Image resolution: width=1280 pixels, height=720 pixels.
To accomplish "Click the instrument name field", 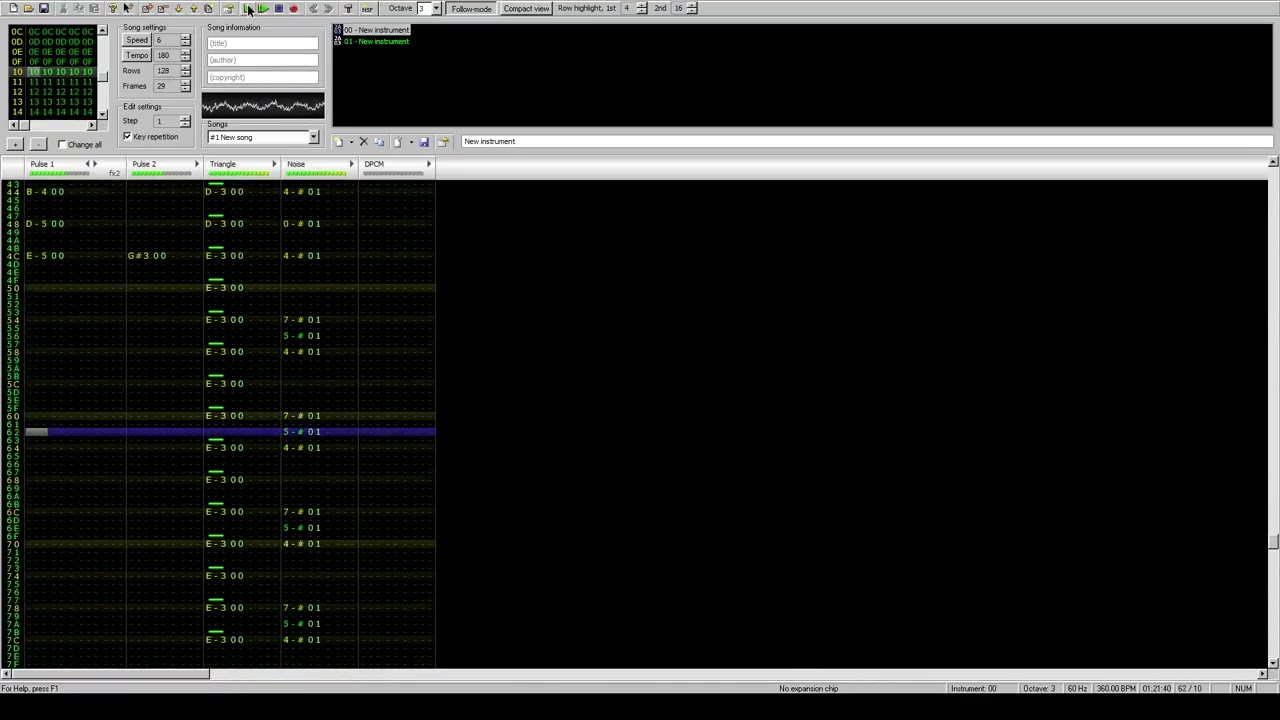I will (866, 142).
